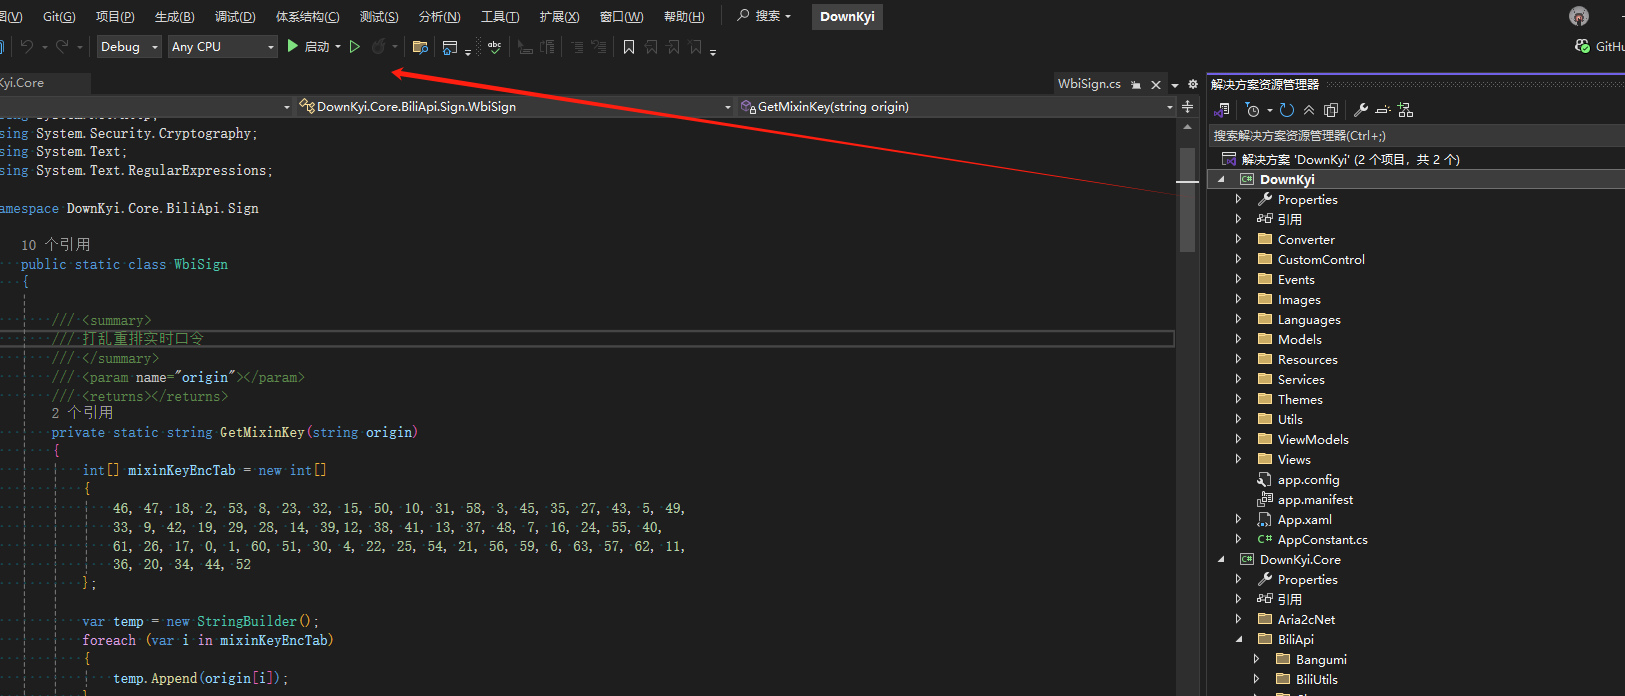Open the 分析(N) menu

[440, 16]
